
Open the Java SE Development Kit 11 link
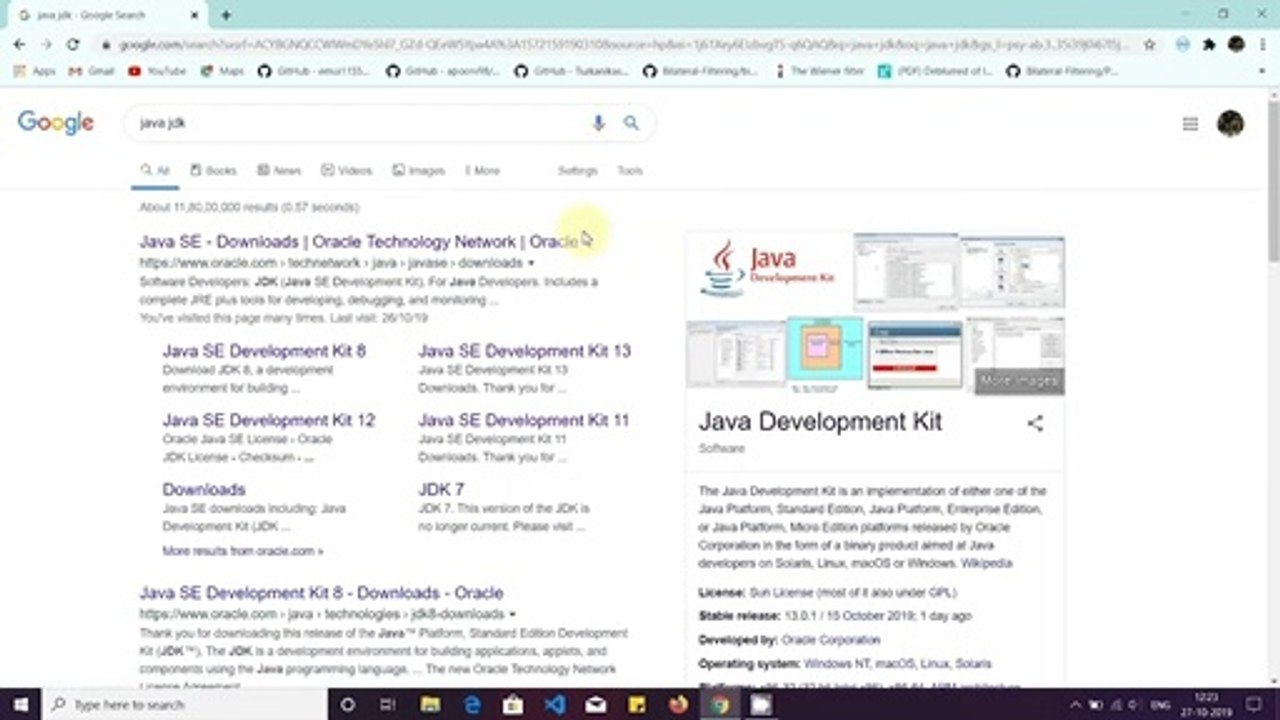coord(524,420)
